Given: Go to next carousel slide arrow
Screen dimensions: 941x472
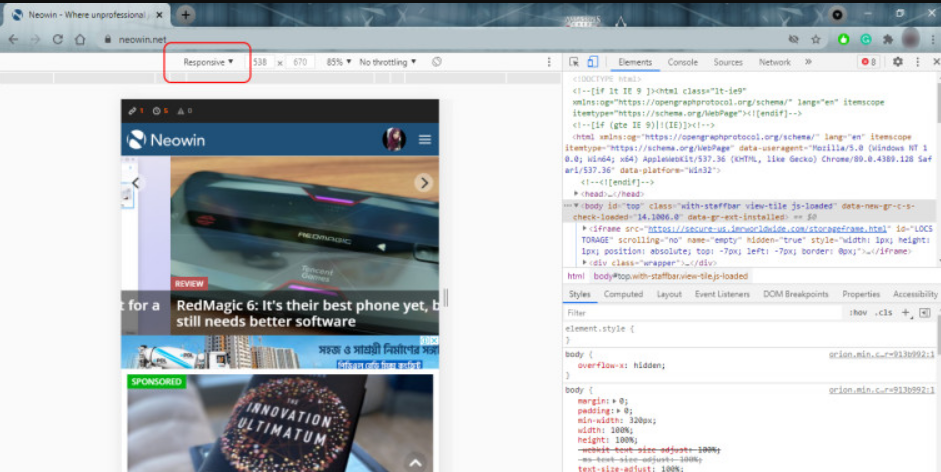Looking at the screenshot, I should 424,183.
